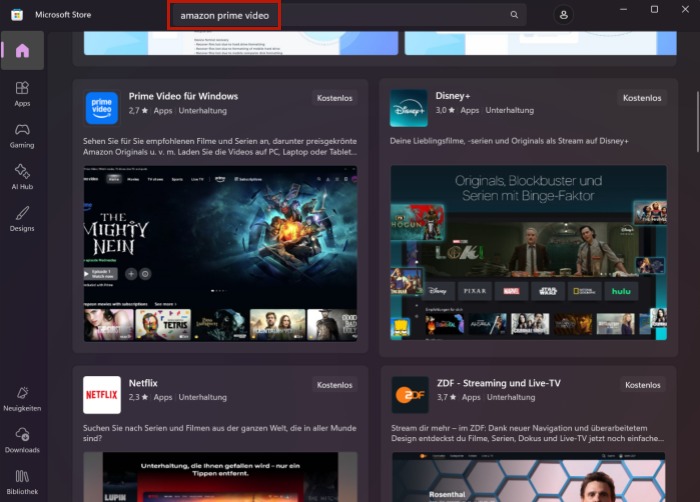Click the Netflix description text

point(220,433)
